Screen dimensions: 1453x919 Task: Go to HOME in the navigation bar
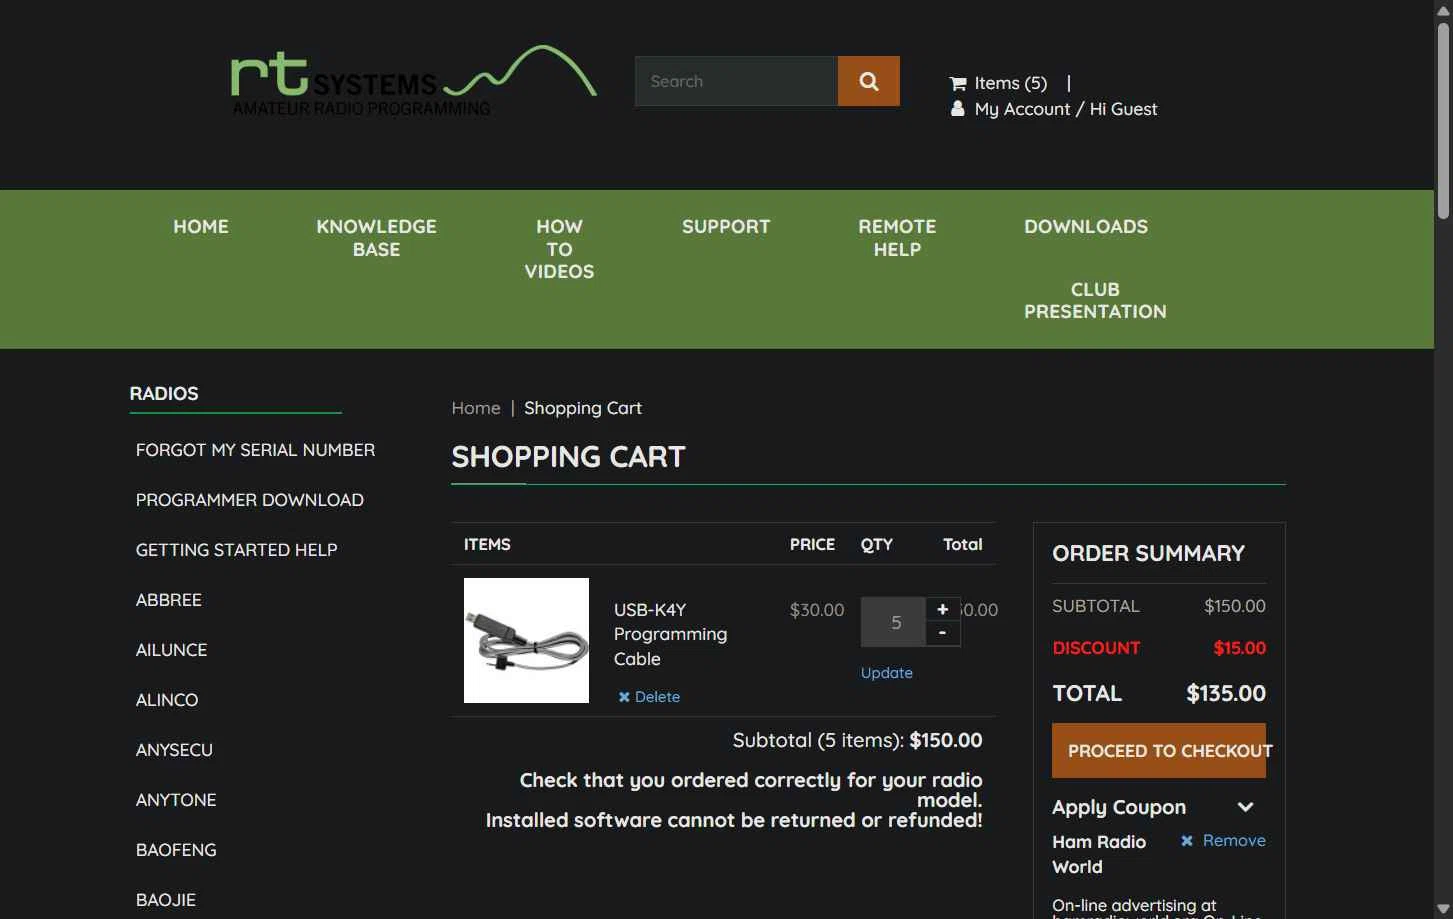click(x=201, y=227)
